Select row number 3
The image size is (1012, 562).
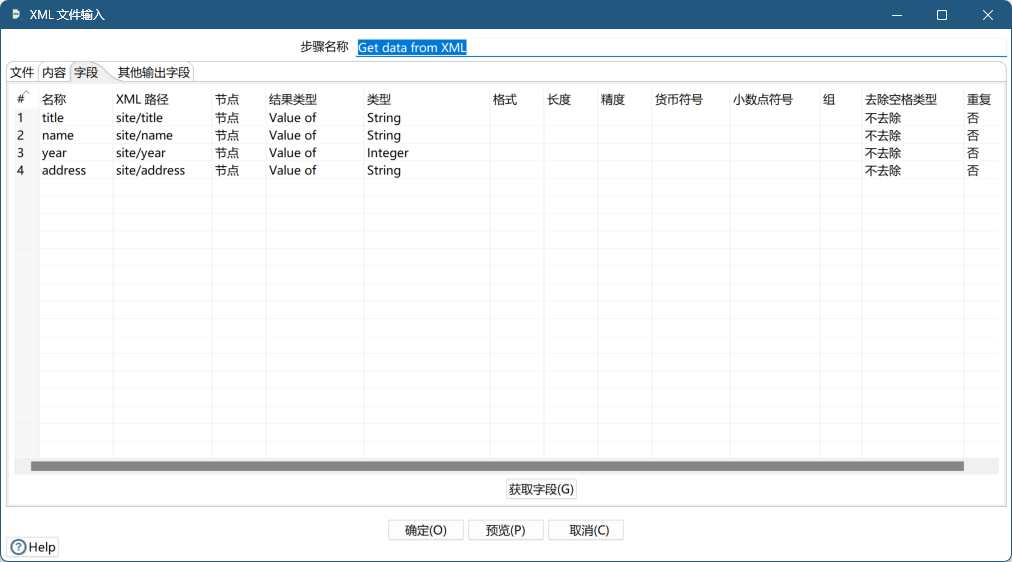(26, 152)
